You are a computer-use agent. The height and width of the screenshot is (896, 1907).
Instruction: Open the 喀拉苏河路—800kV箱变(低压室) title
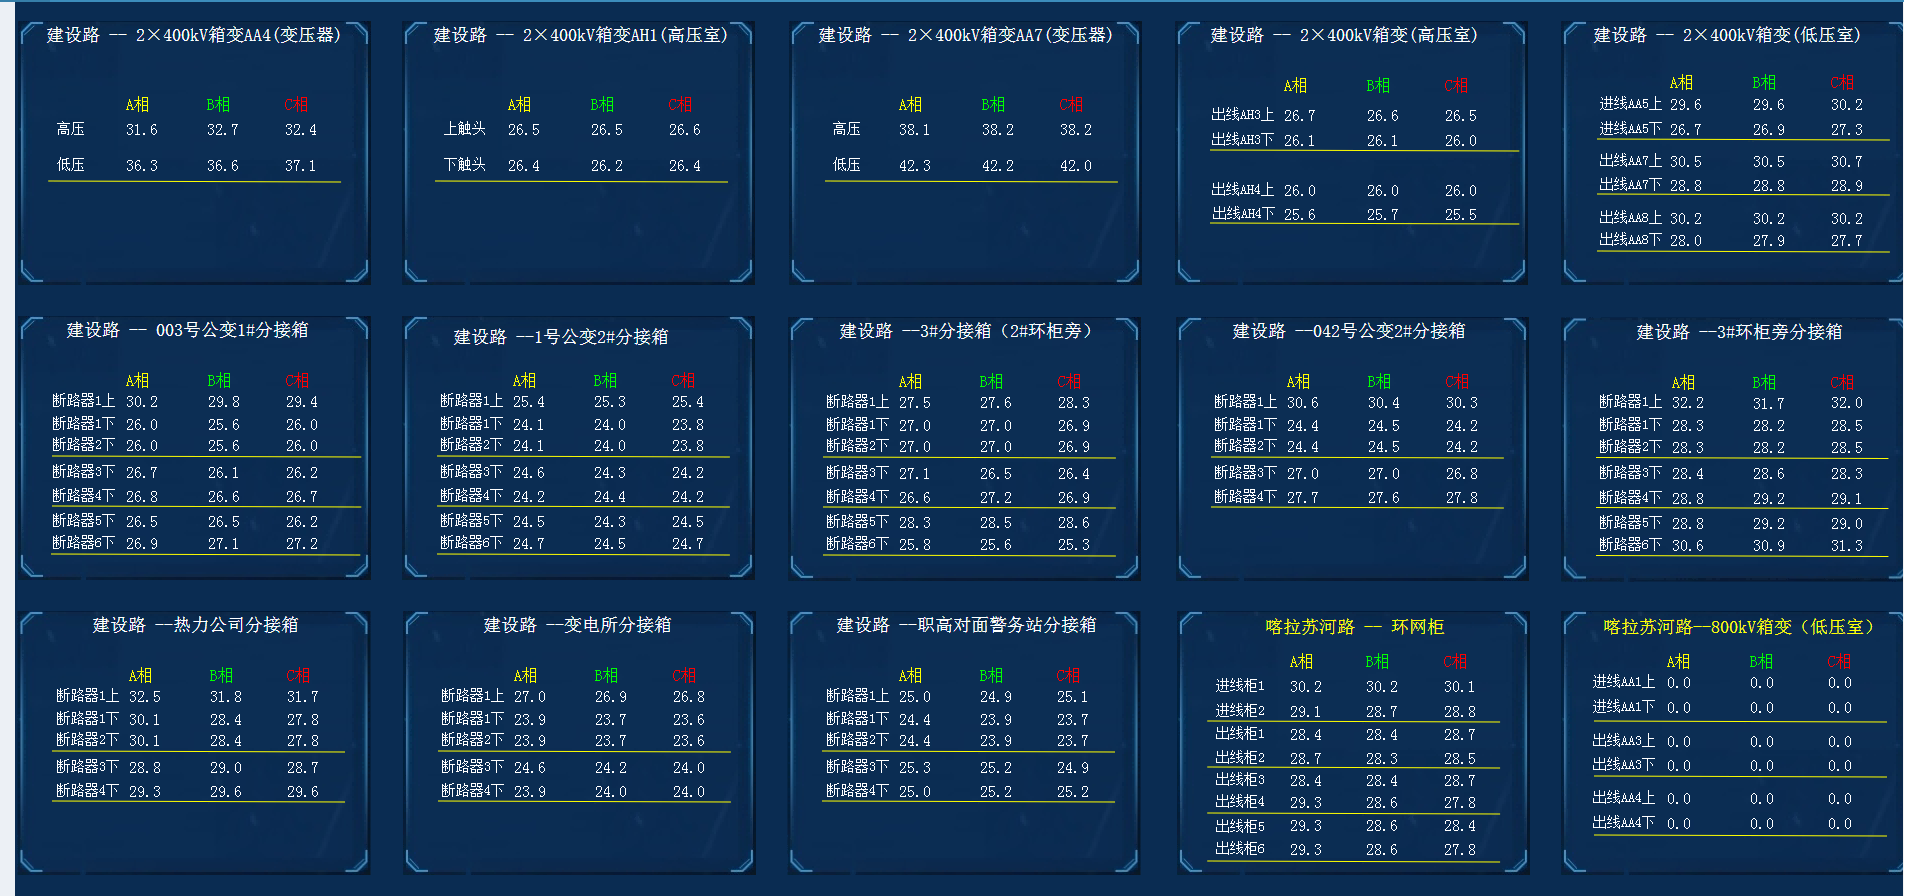click(x=1738, y=627)
